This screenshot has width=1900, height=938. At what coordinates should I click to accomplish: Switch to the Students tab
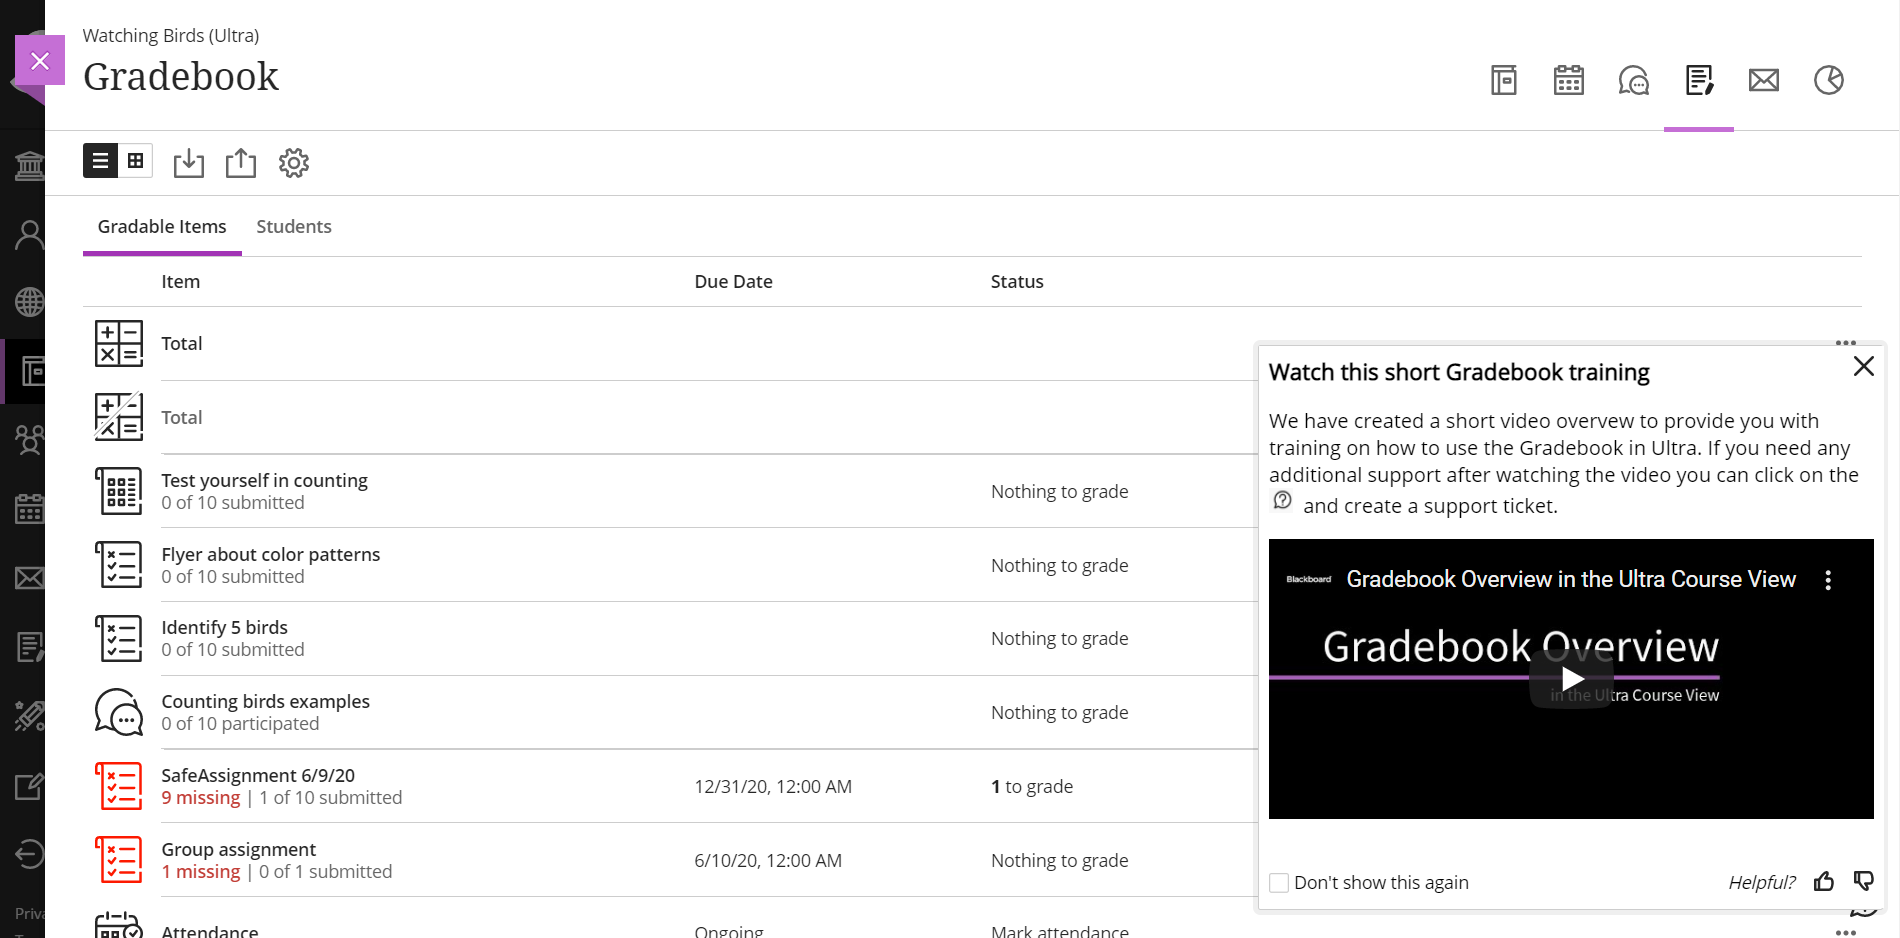coord(293,227)
